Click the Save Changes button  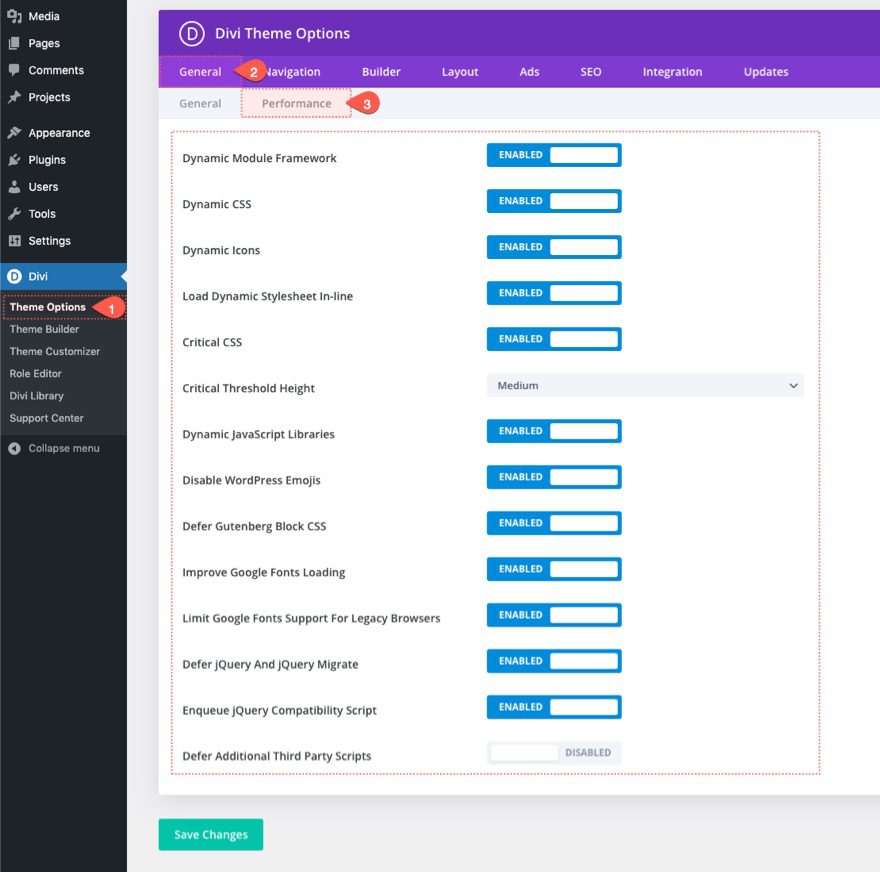click(210, 834)
